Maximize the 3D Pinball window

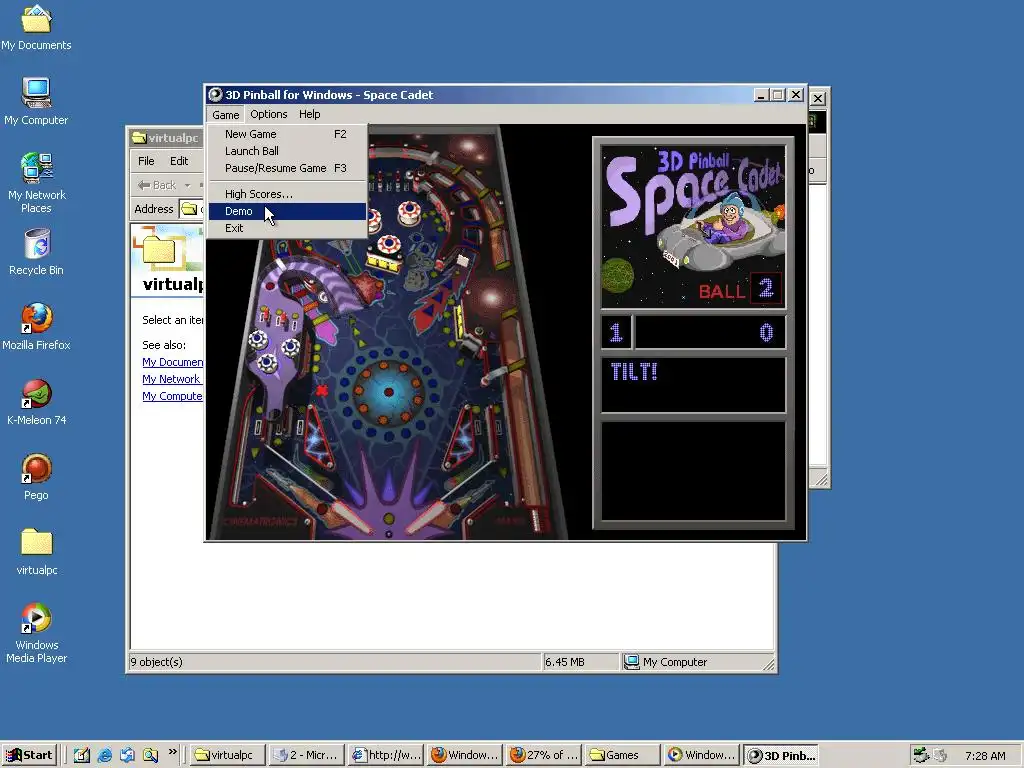777,95
